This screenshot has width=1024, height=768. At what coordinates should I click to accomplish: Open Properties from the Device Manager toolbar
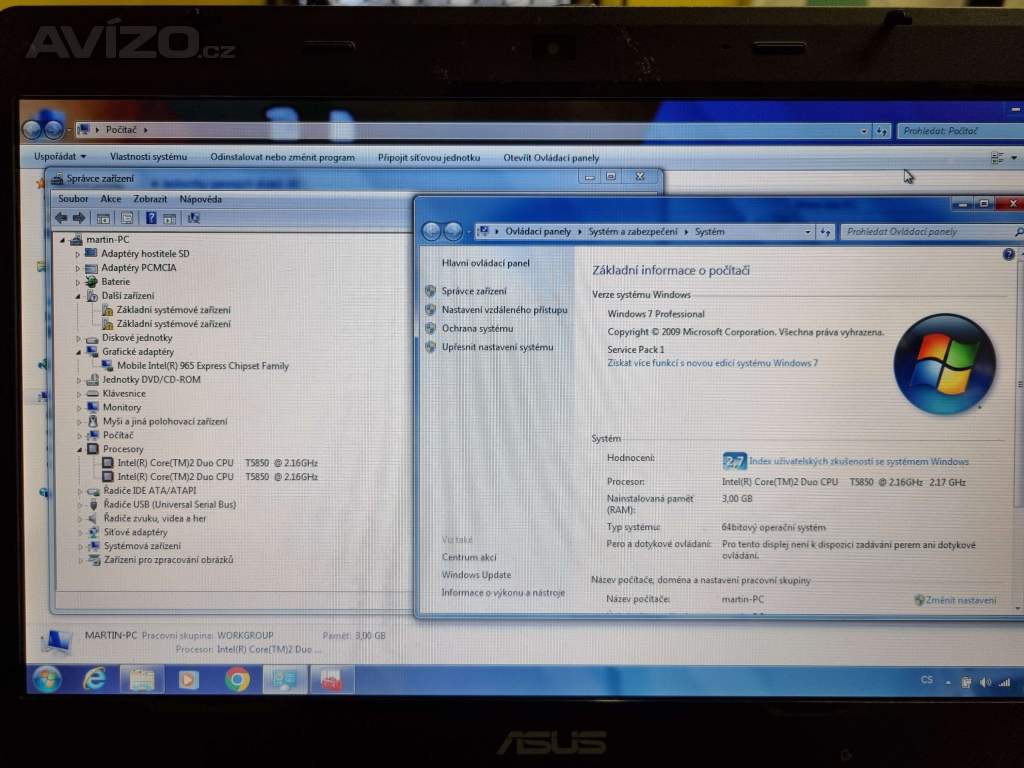(x=127, y=219)
